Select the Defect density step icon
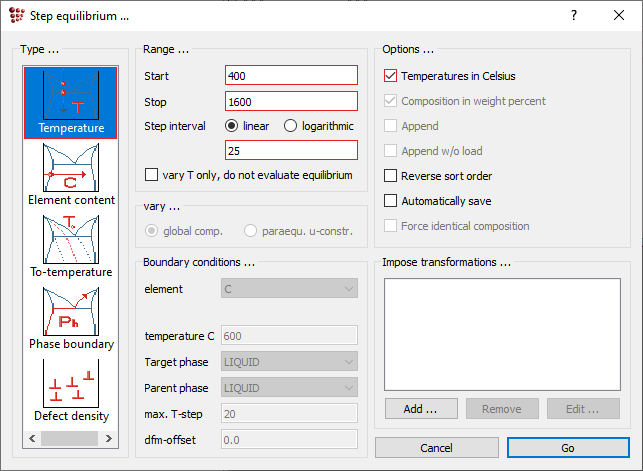This screenshot has height=471, width=643. (x=71, y=386)
